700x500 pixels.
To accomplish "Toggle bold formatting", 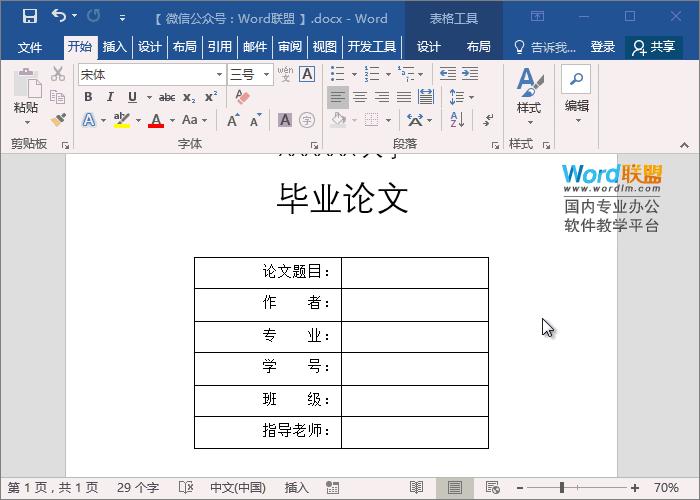I will click(88, 97).
